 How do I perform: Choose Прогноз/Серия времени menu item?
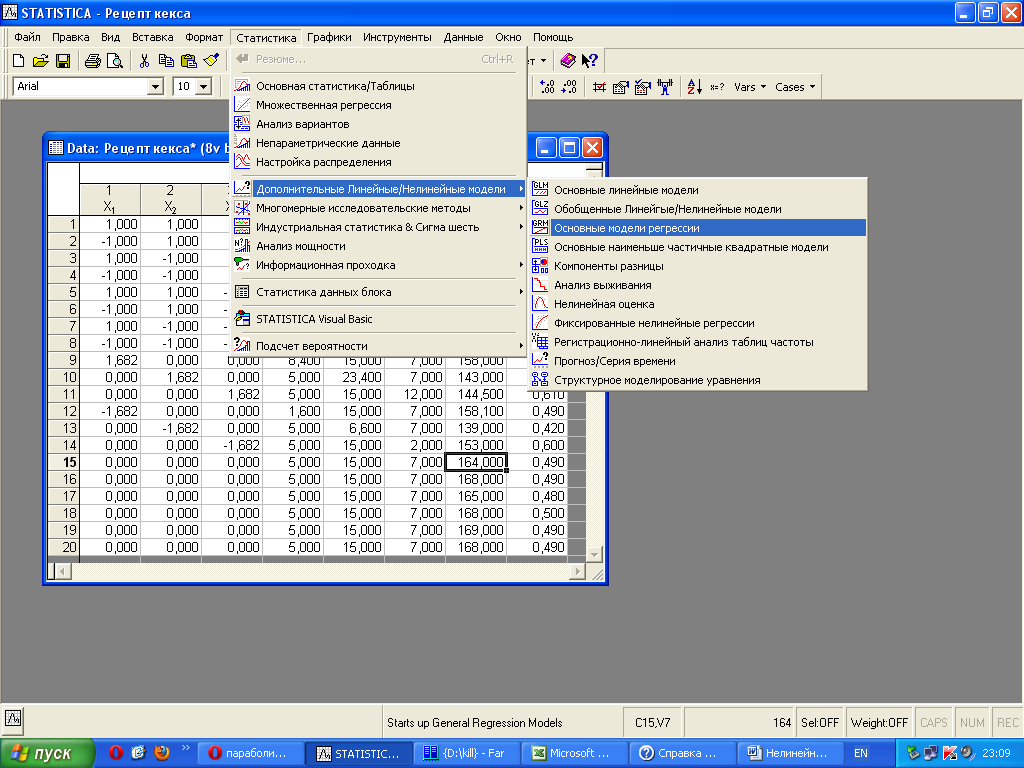point(697,360)
